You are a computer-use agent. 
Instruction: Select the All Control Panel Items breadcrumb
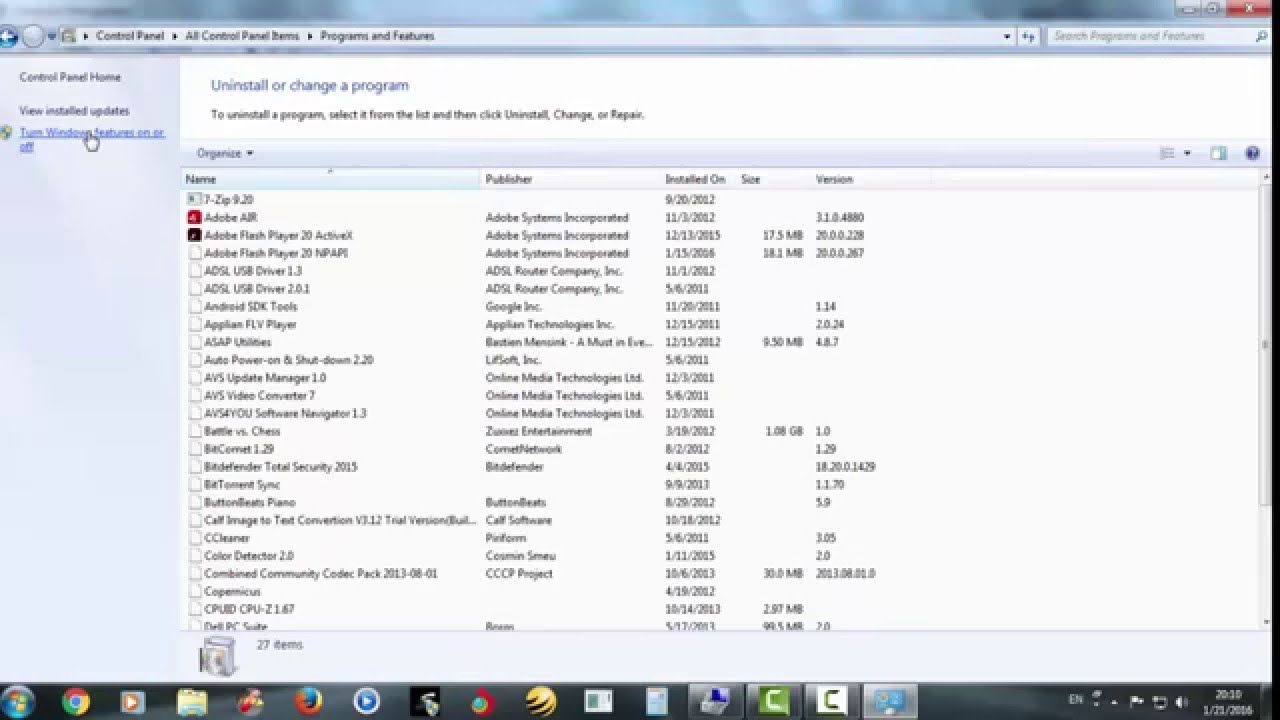point(241,36)
